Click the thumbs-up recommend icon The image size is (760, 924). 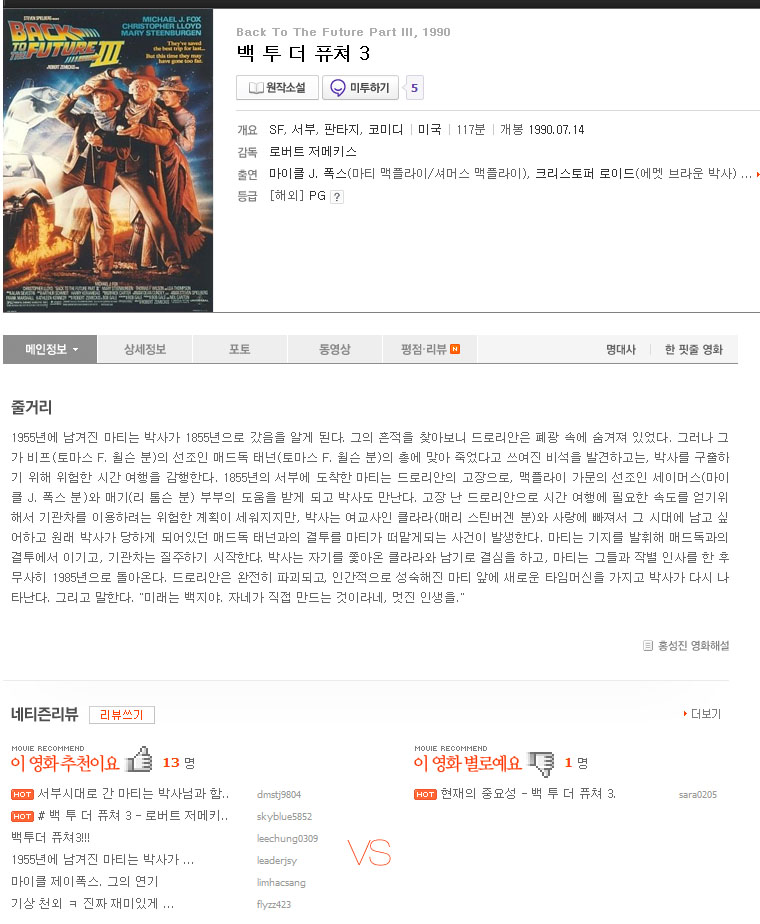[140, 760]
